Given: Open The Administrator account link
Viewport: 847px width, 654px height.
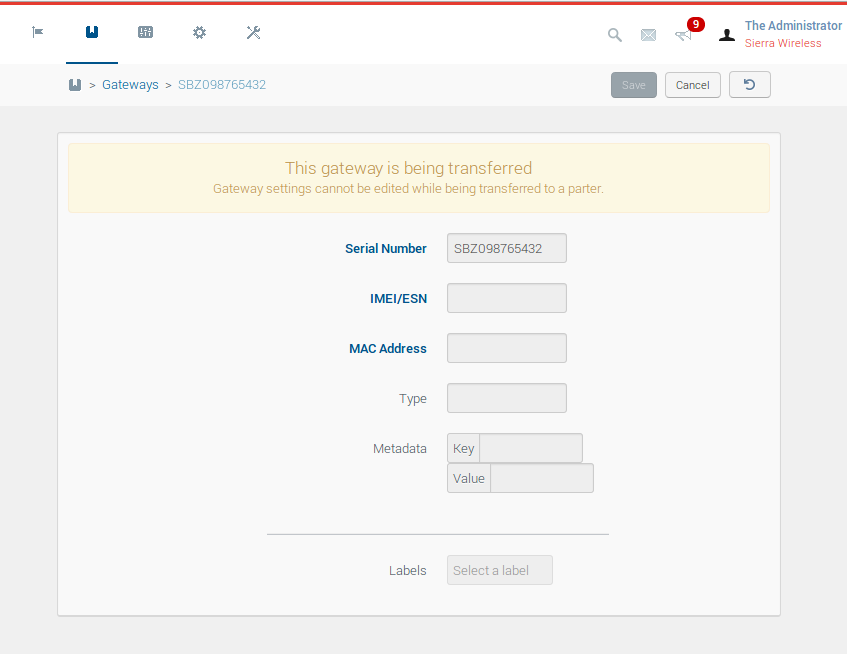Looking at the screenshot, I should coord(793,25).
